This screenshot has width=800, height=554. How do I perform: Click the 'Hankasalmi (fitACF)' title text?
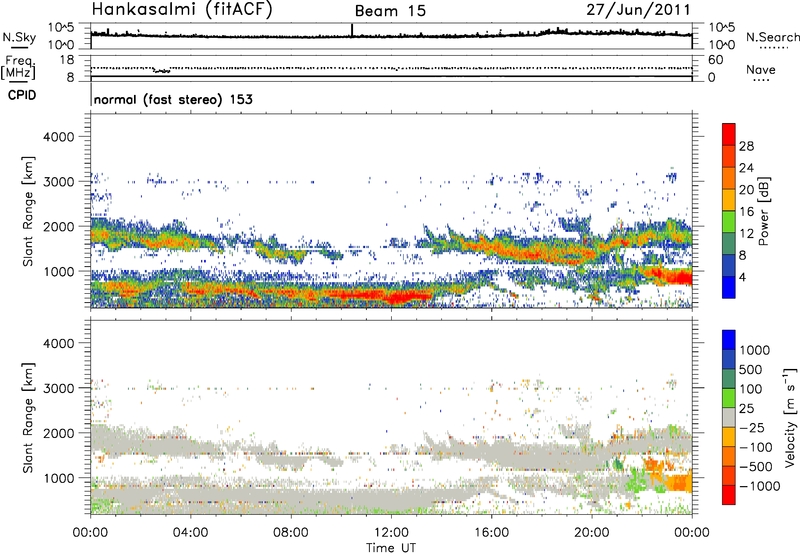[182, 9]
